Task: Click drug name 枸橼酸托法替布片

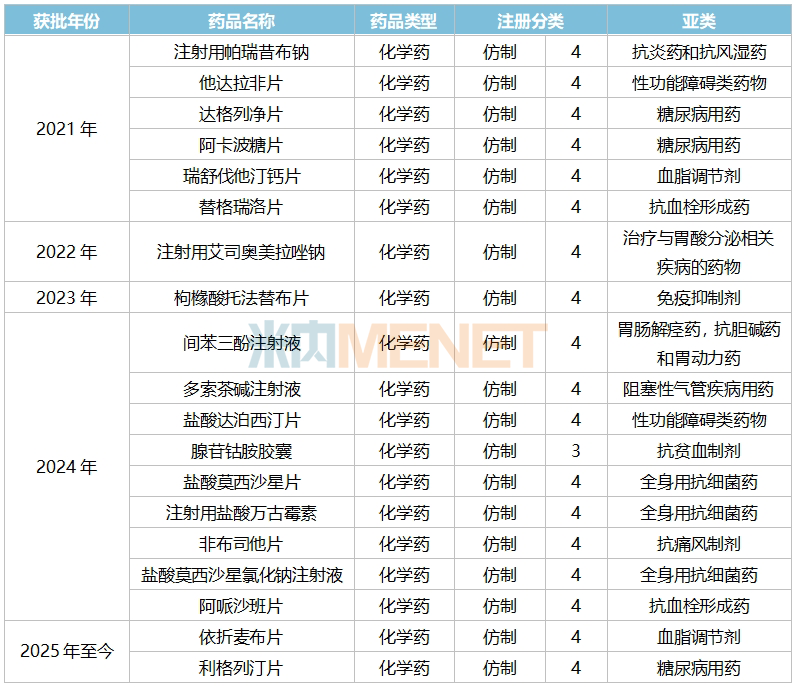Action: (242, 298)
